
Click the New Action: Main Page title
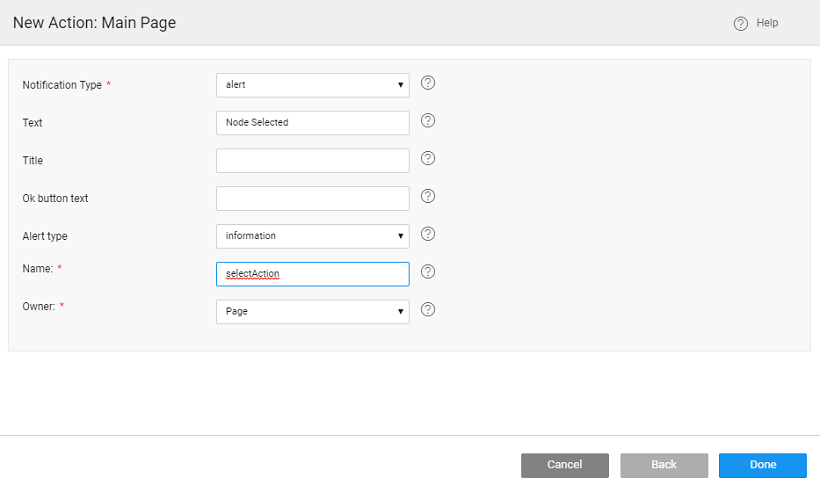[x=94, y=23]
